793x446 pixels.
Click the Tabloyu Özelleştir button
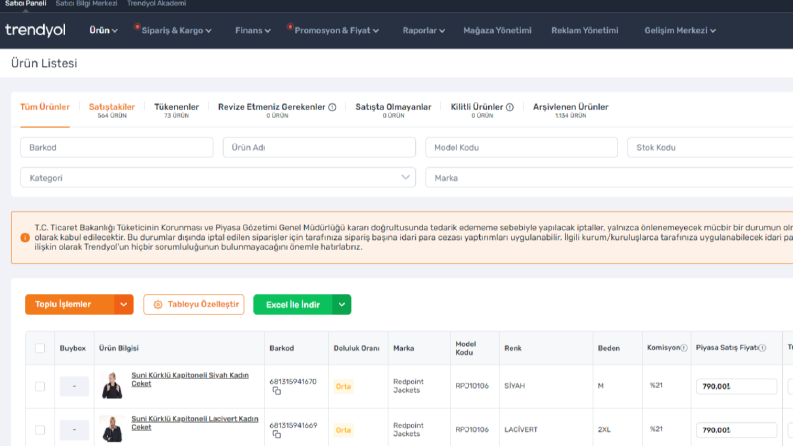pyautogui.click(x=194, y=304)
